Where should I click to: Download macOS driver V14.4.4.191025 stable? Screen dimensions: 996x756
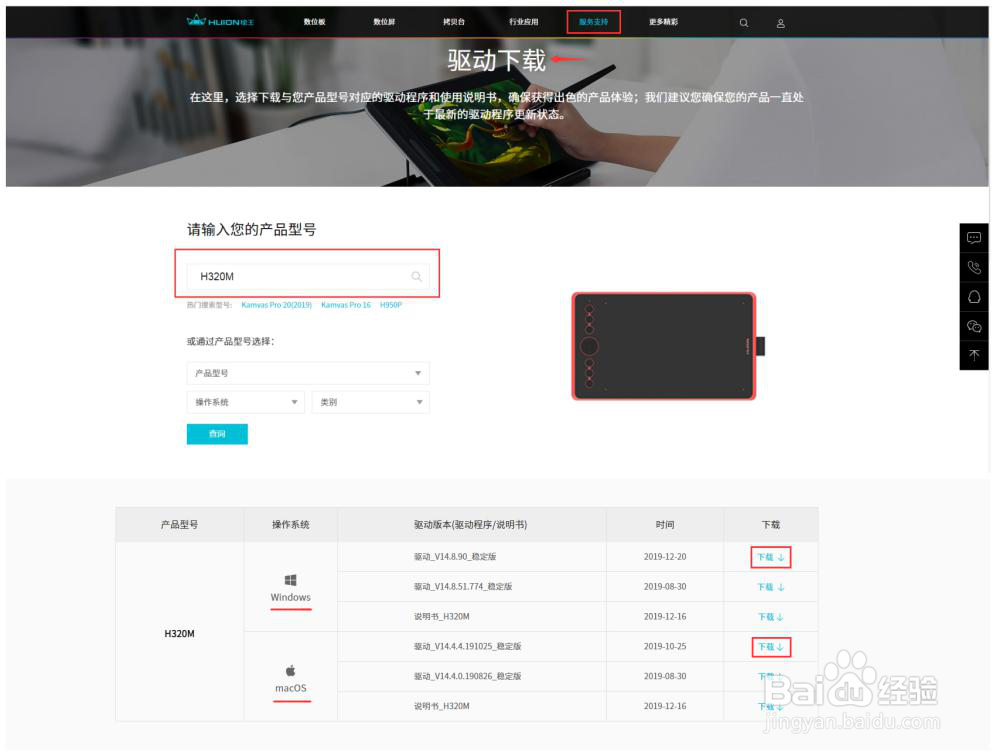[x=771, y=647]
